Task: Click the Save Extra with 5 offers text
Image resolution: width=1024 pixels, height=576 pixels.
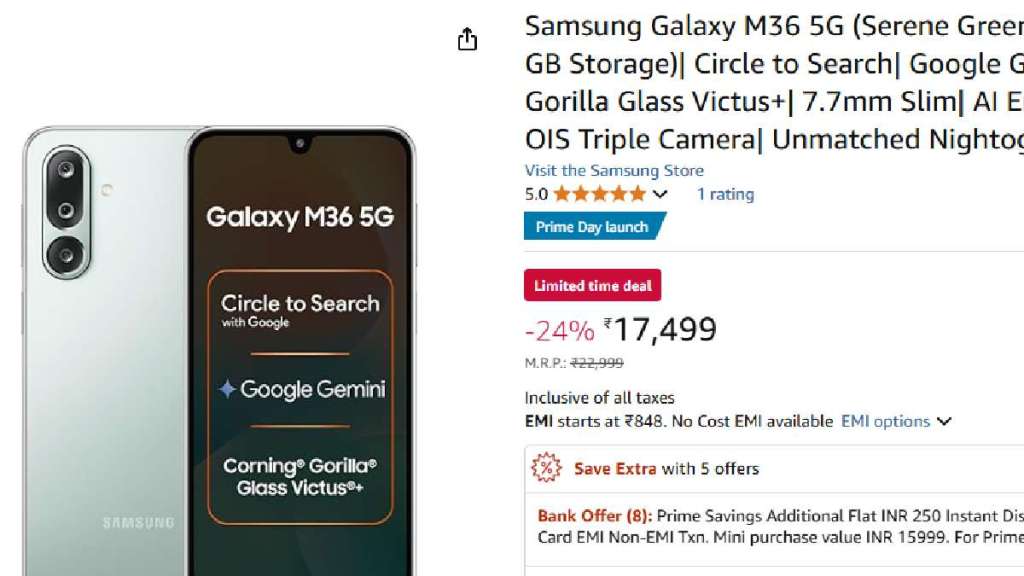Action: coord(666,468)
